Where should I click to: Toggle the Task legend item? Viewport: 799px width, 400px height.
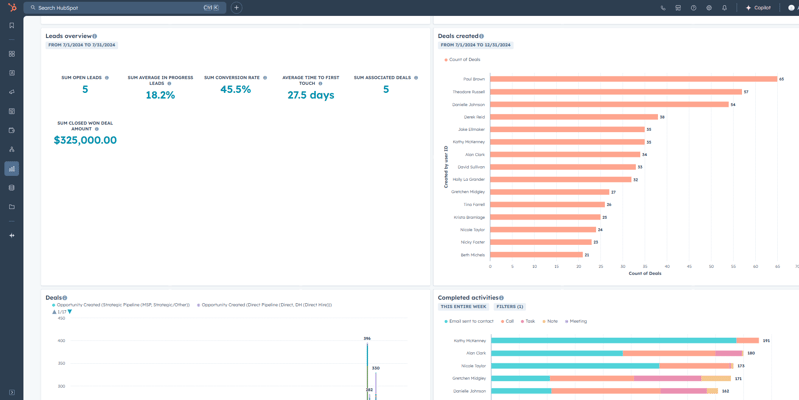pos(527,322)
